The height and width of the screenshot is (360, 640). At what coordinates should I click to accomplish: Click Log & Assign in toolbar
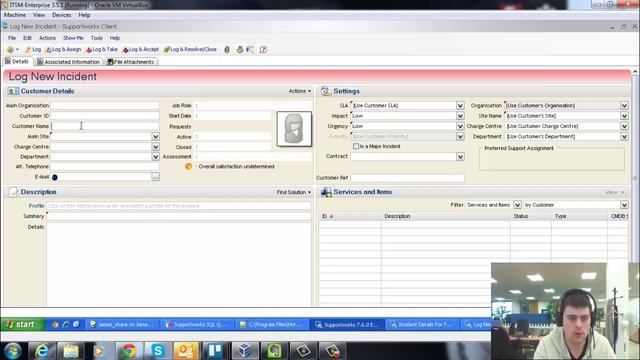(63, 49)
